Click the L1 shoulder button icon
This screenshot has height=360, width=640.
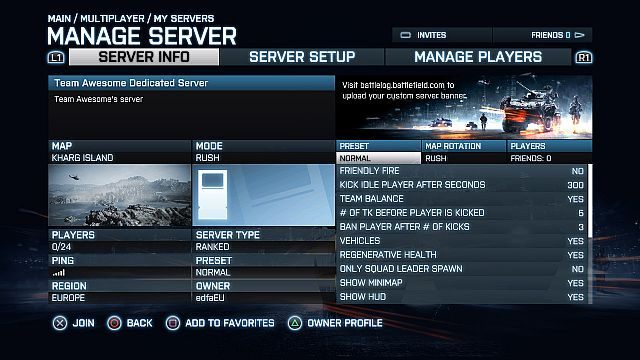point(56,58)
